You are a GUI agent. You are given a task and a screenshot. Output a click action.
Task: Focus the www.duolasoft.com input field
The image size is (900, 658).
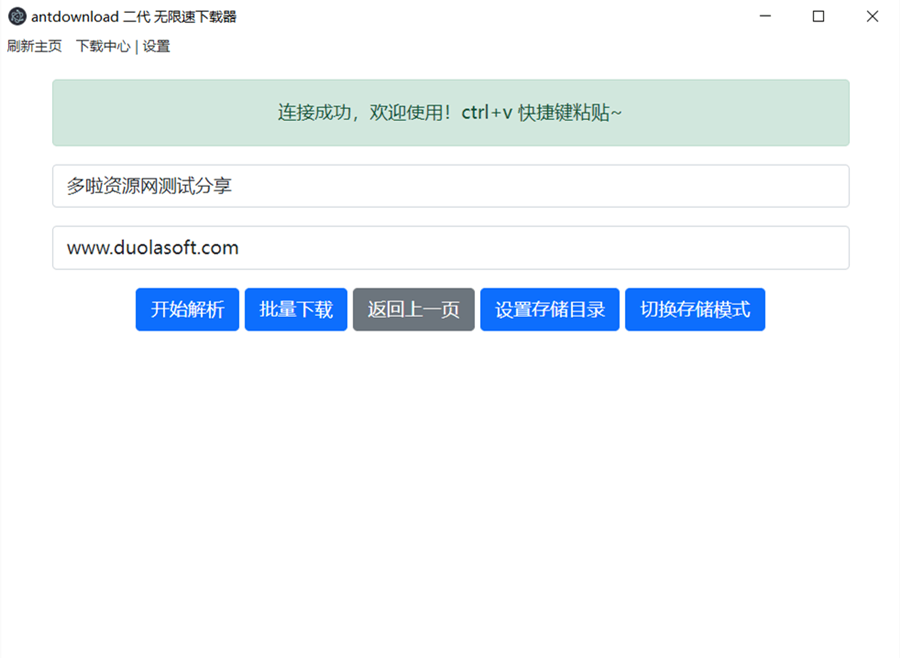(451, 247)
